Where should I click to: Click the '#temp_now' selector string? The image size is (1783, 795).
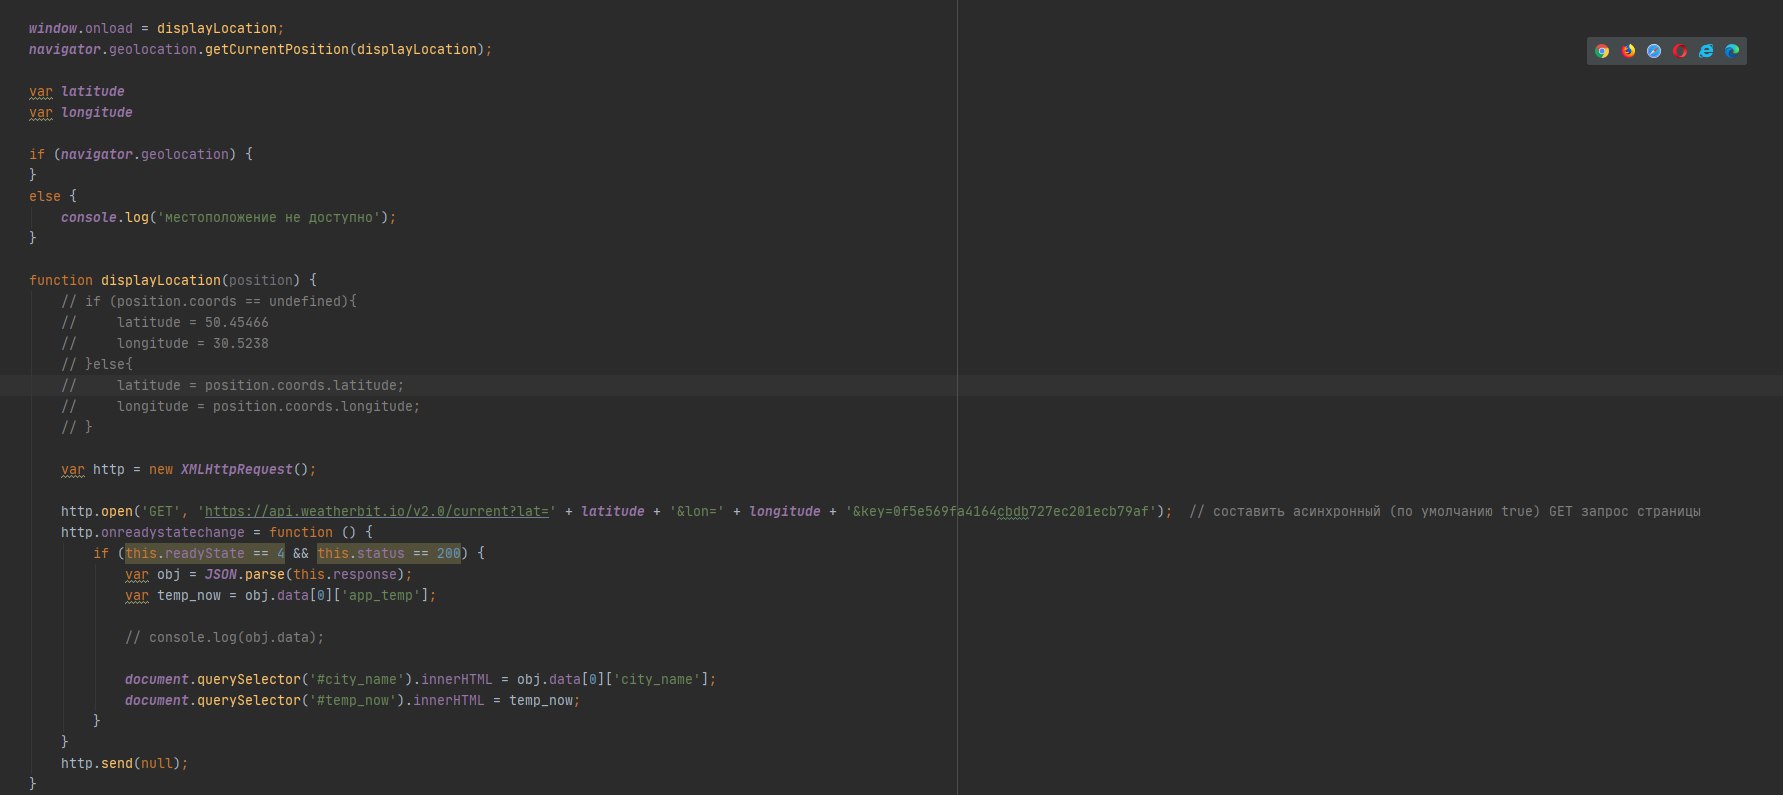click(x=353, y=700)
